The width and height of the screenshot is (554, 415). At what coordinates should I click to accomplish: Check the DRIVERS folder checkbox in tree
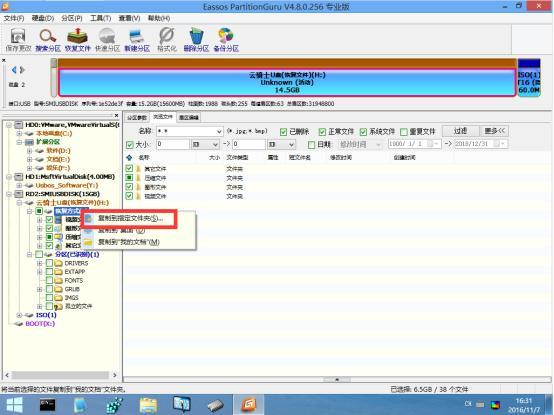49,263
